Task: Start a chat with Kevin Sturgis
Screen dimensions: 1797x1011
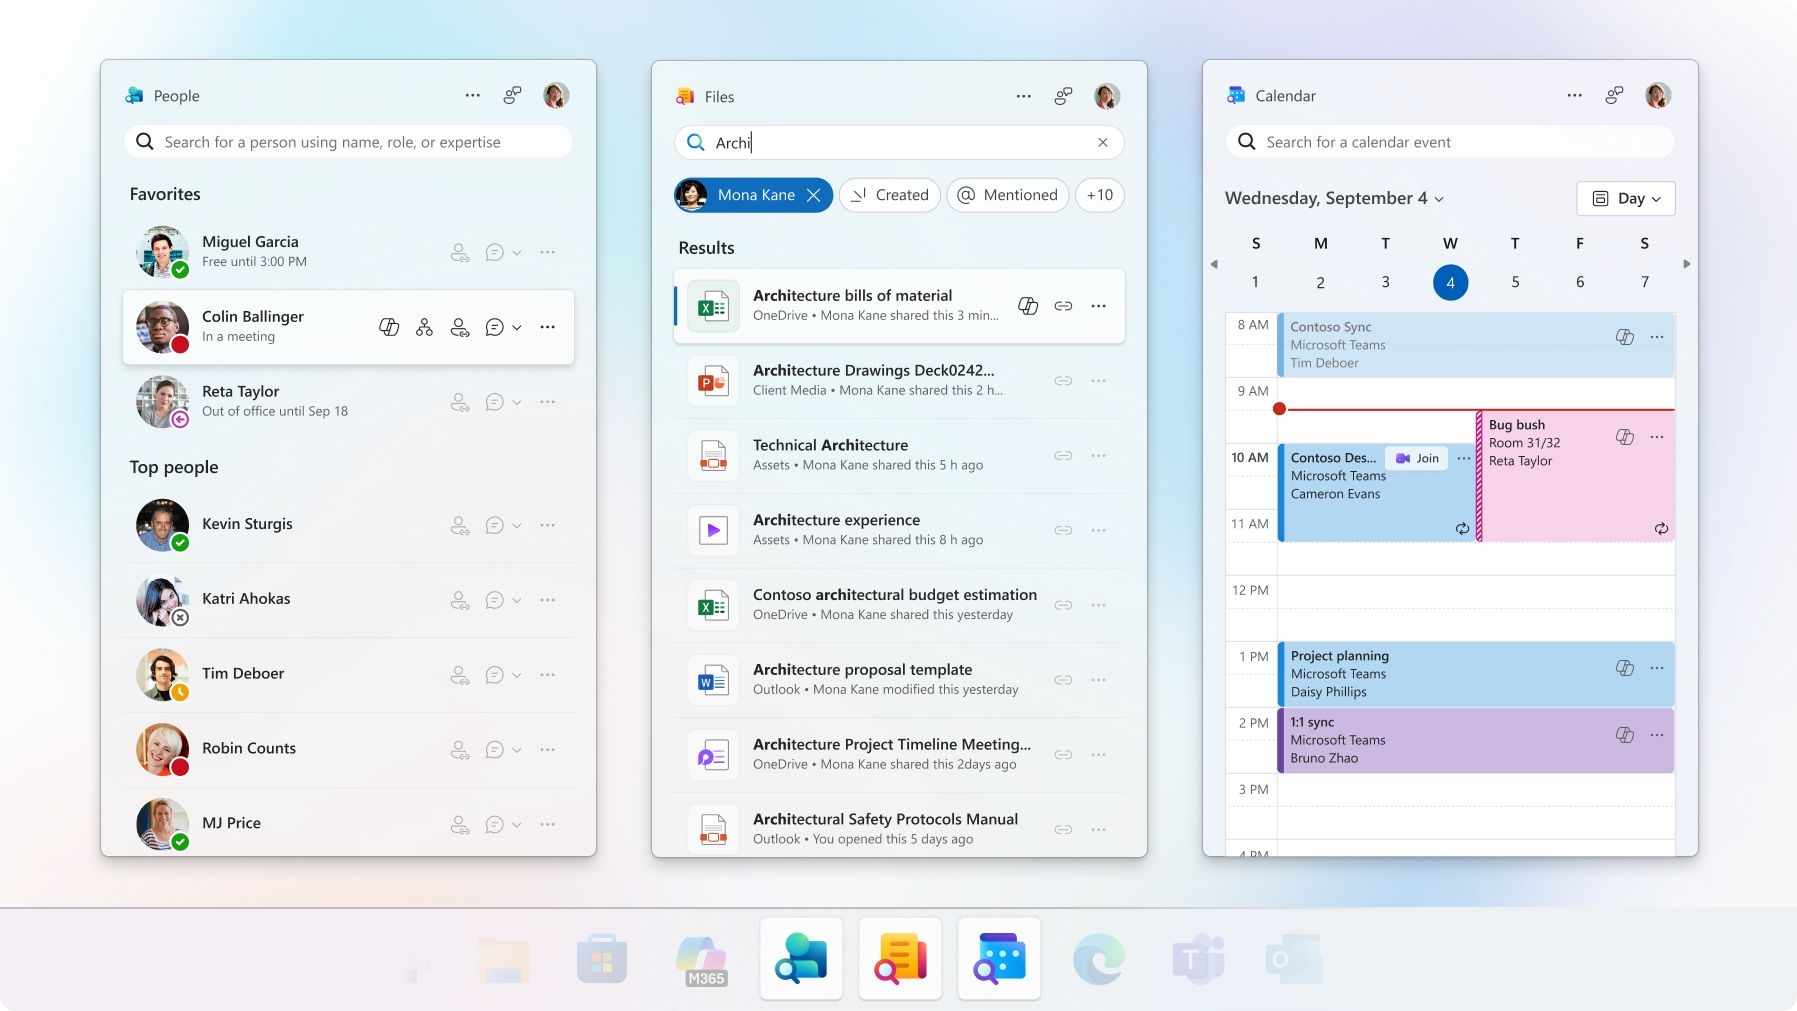Action: click(493, 524)
